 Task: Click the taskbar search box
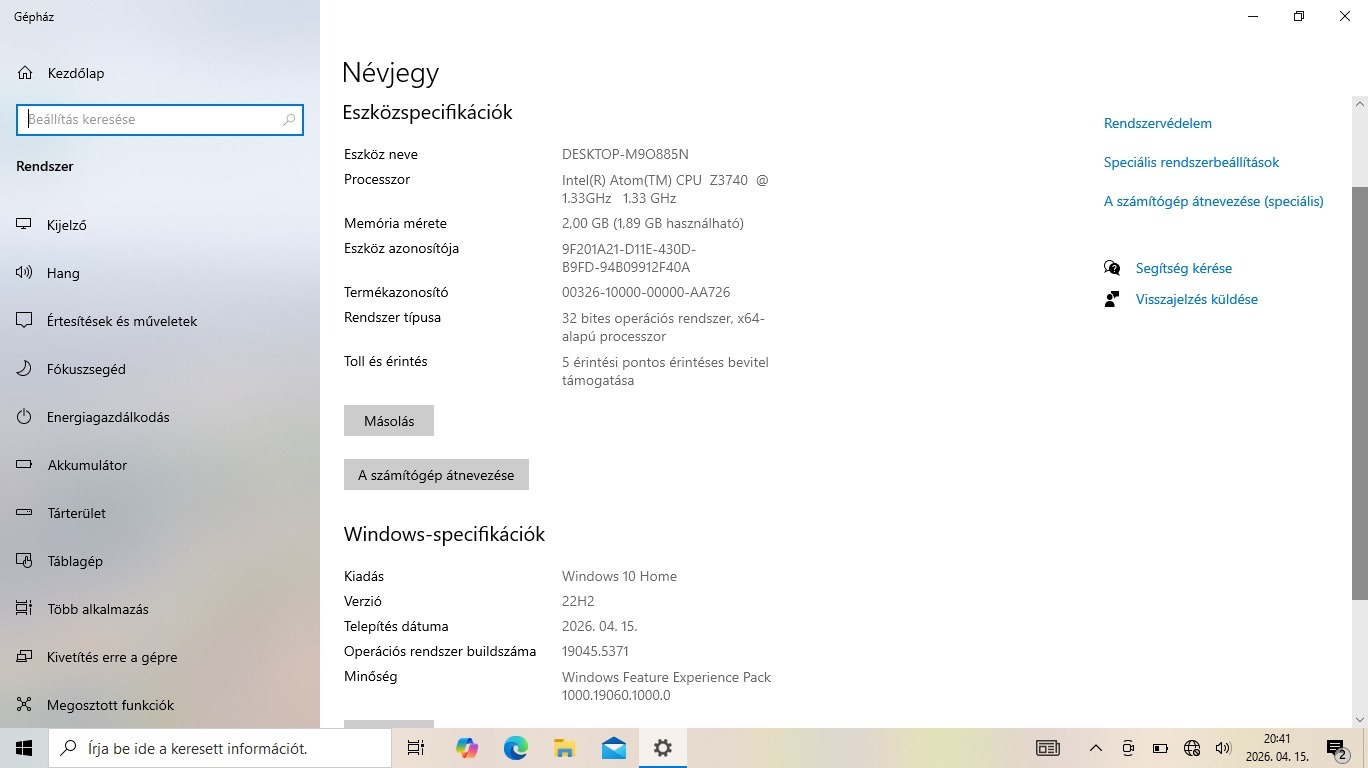pos(220,748)
